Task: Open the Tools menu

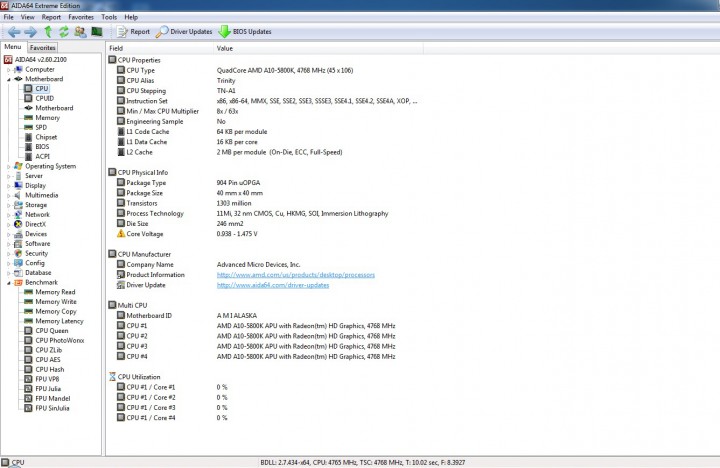Action: click(109, 17)
